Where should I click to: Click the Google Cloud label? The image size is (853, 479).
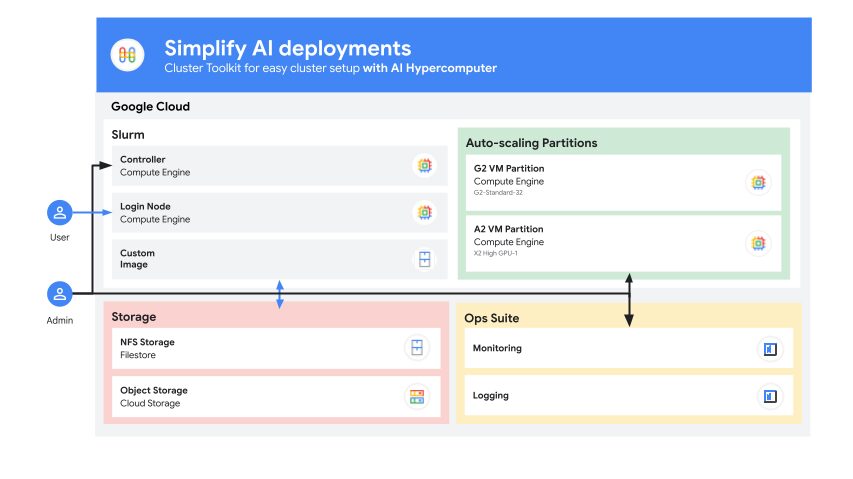[150, 106]
